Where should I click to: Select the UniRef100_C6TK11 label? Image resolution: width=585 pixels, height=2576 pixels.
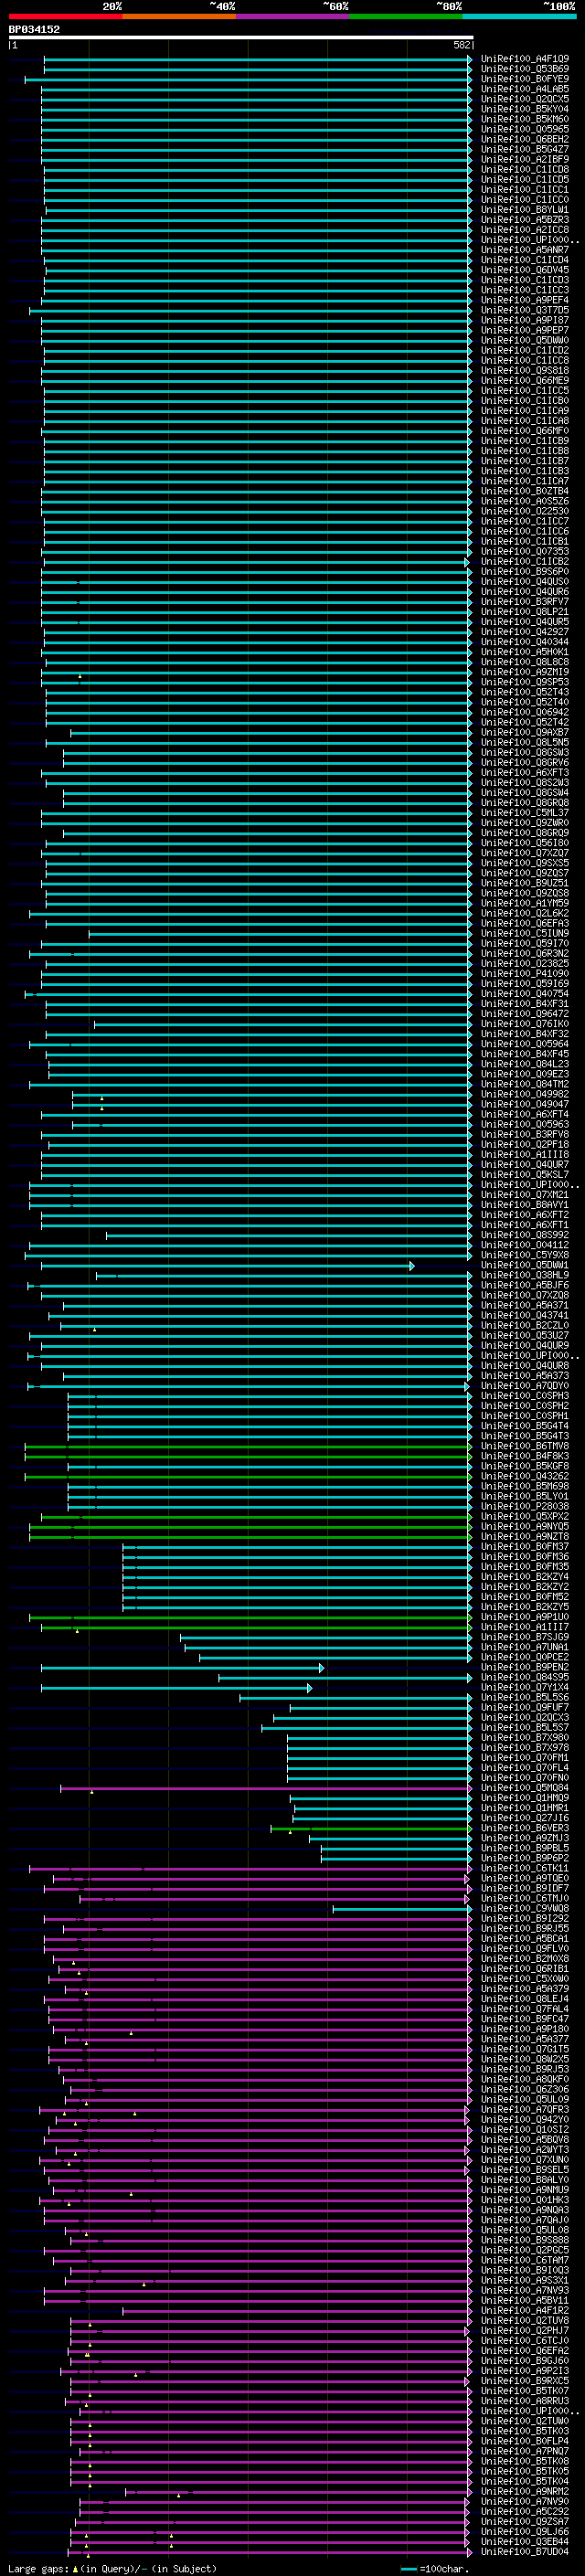525,1868
